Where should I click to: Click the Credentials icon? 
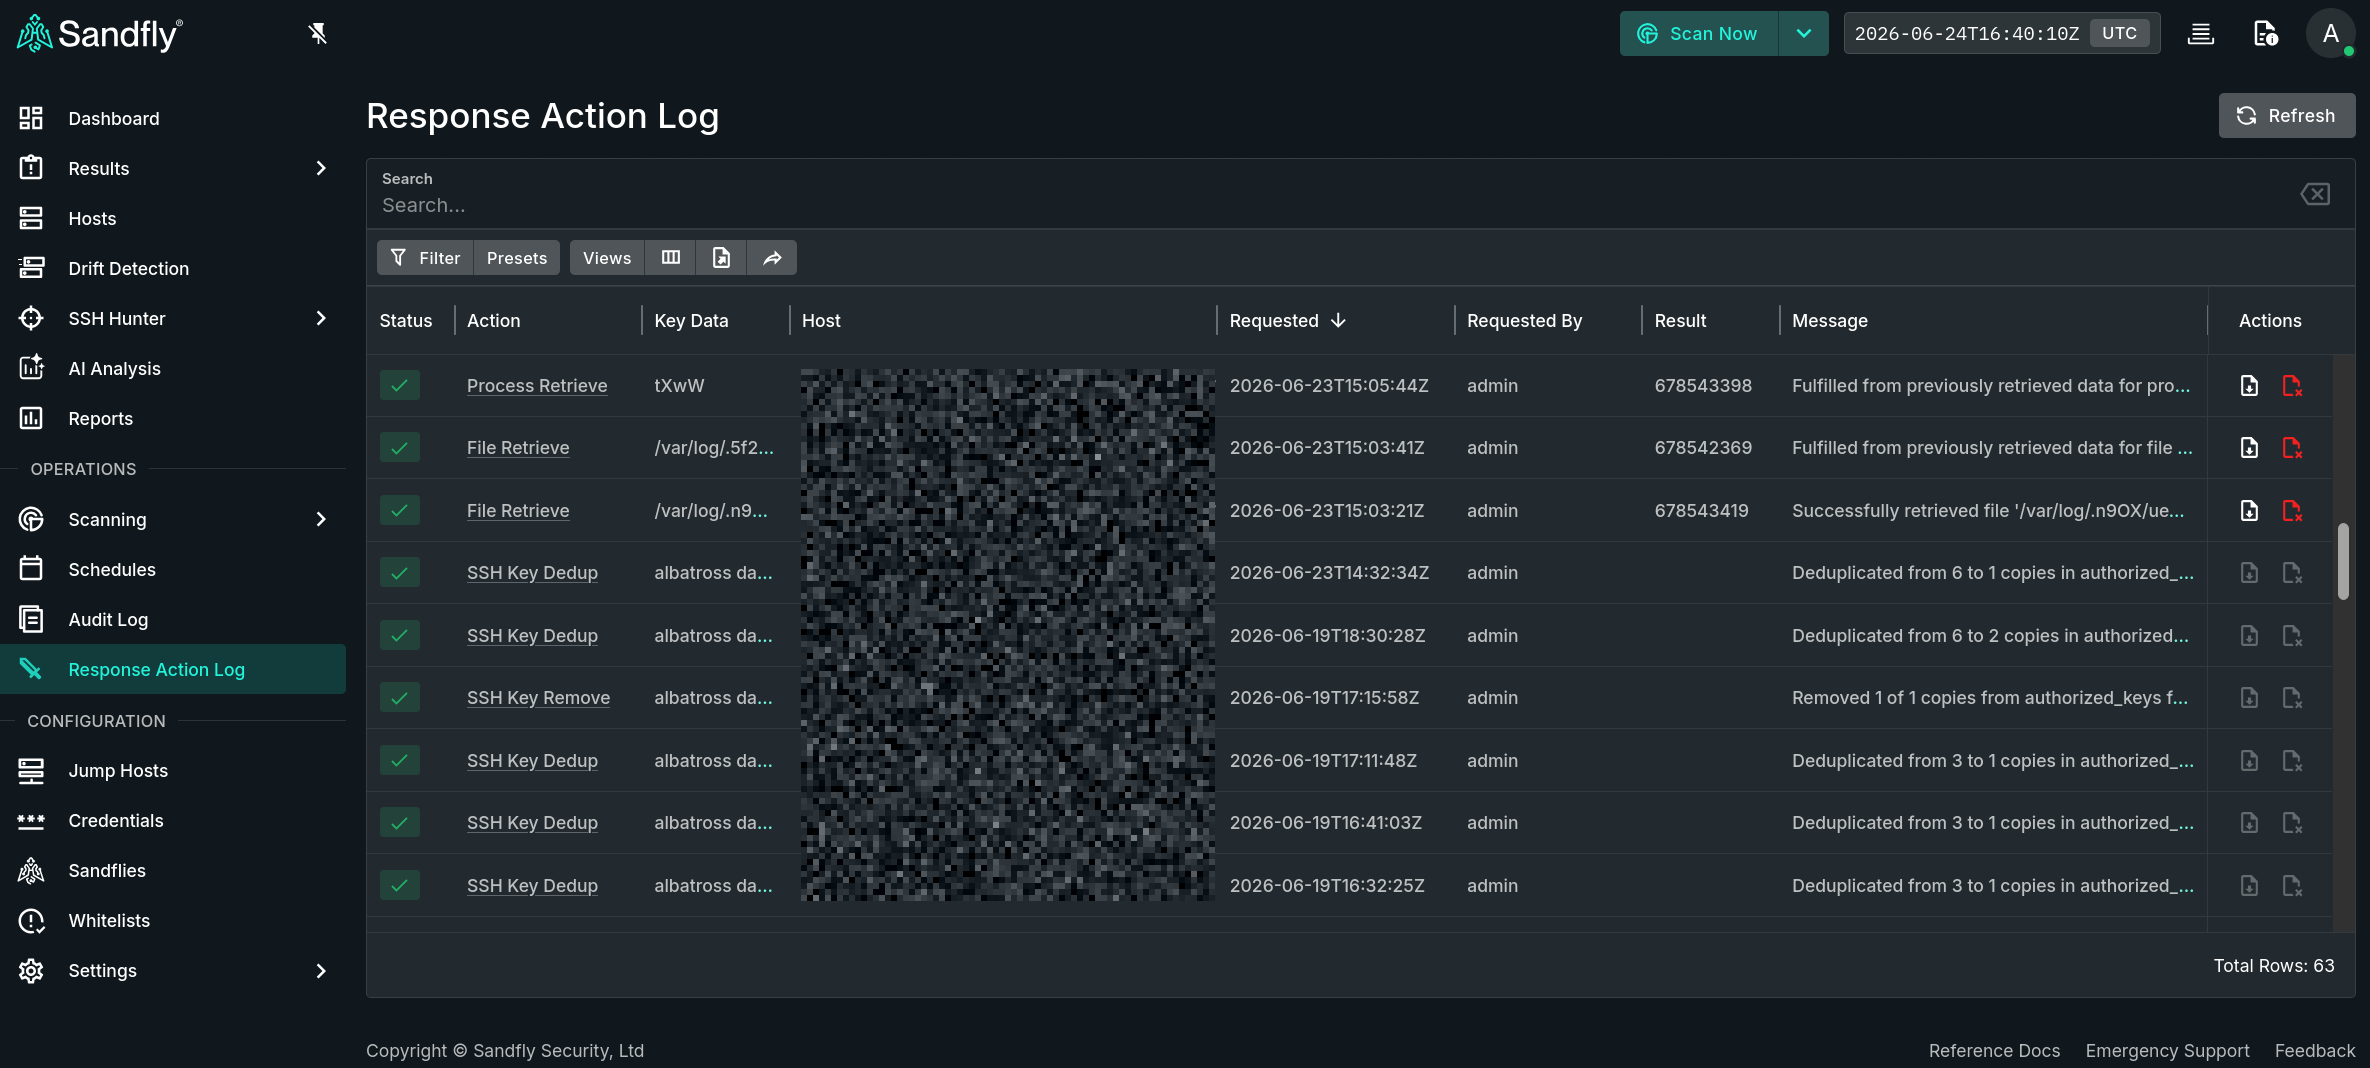click(x=31, y=821)
